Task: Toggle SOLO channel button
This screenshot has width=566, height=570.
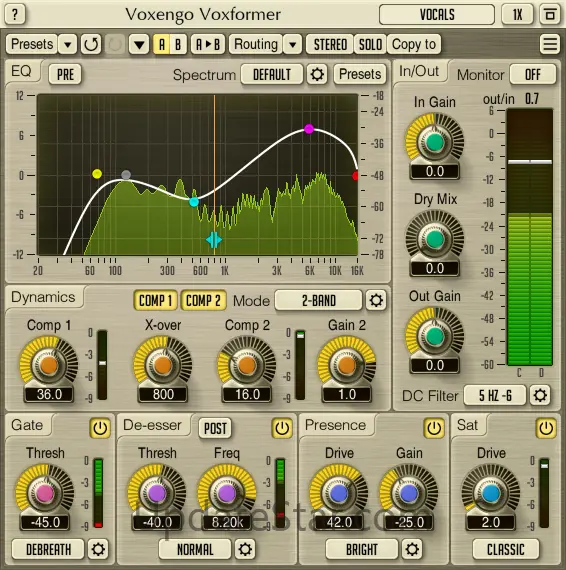Action: tap(370, 44)
